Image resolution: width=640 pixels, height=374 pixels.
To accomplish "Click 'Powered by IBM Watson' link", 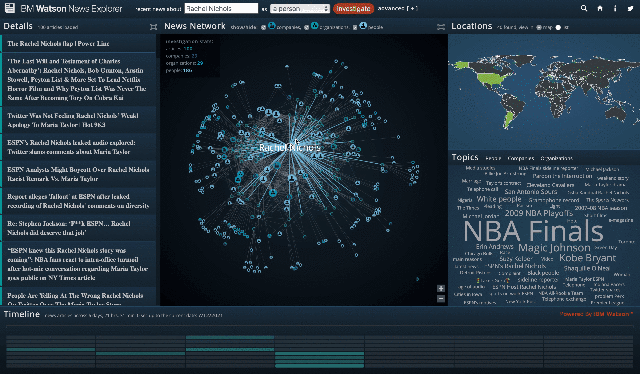I will click(x=596, y=314).
